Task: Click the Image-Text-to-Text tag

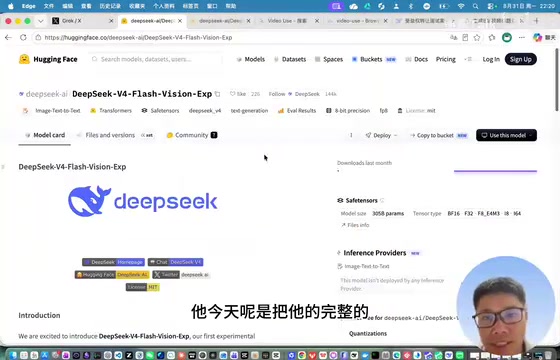Action: [52, 111]
